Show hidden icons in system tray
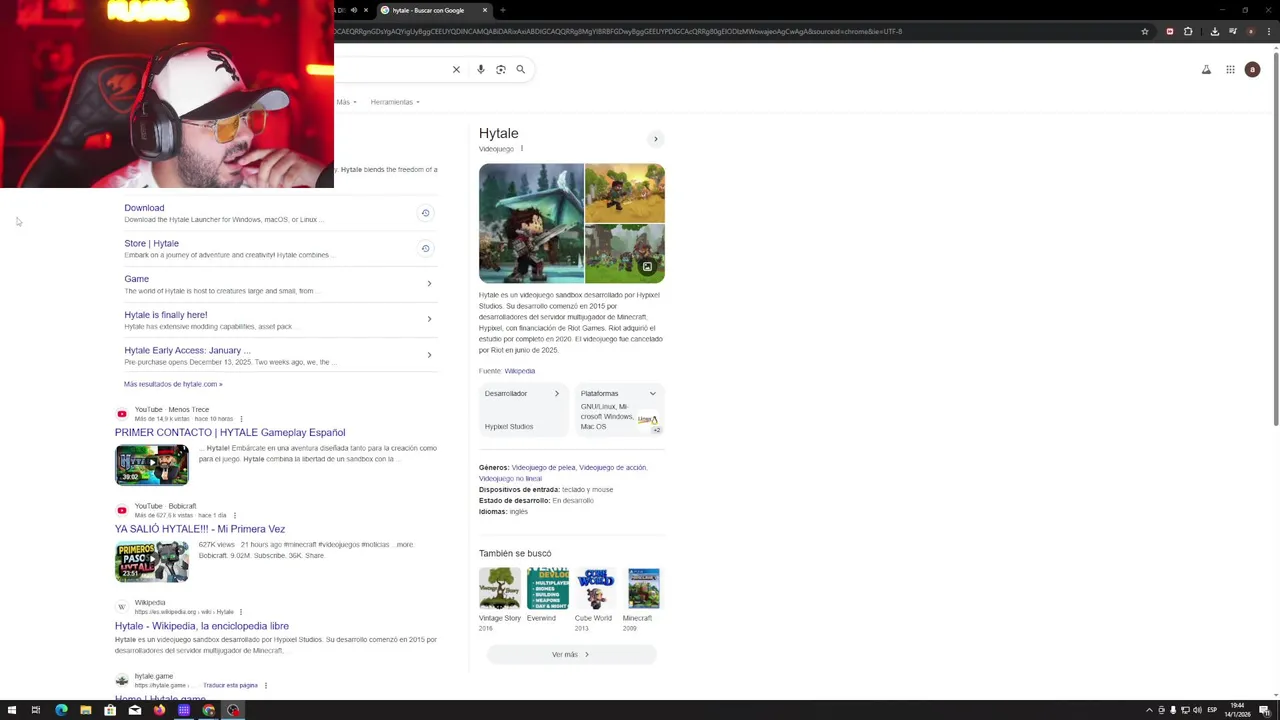 [1149, 710]
